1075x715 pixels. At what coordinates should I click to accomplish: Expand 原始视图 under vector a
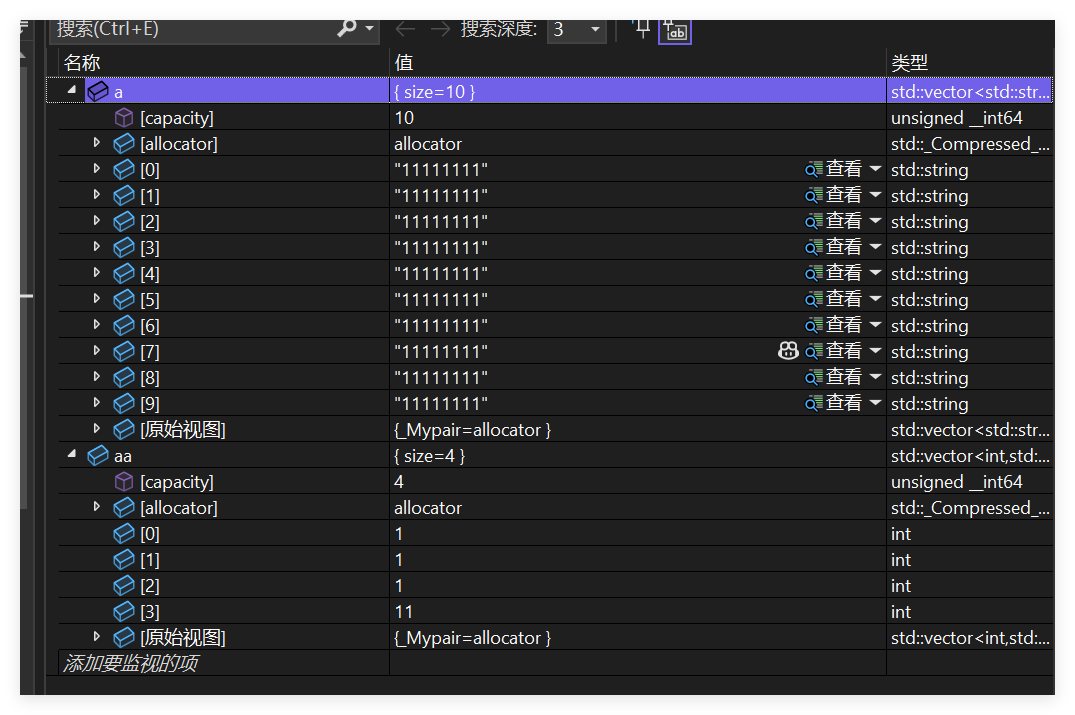[x=96, y=428]
